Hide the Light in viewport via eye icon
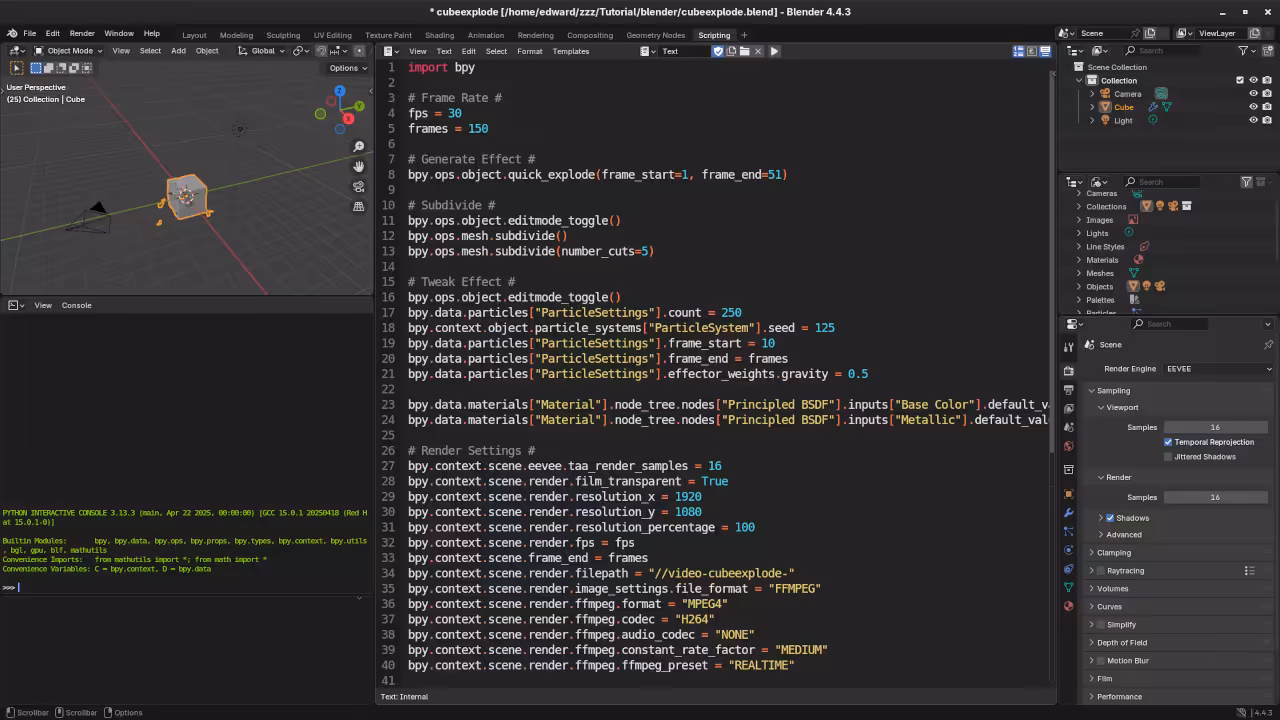Screen dimensions: 1280x720 [x=1253, y=120]
